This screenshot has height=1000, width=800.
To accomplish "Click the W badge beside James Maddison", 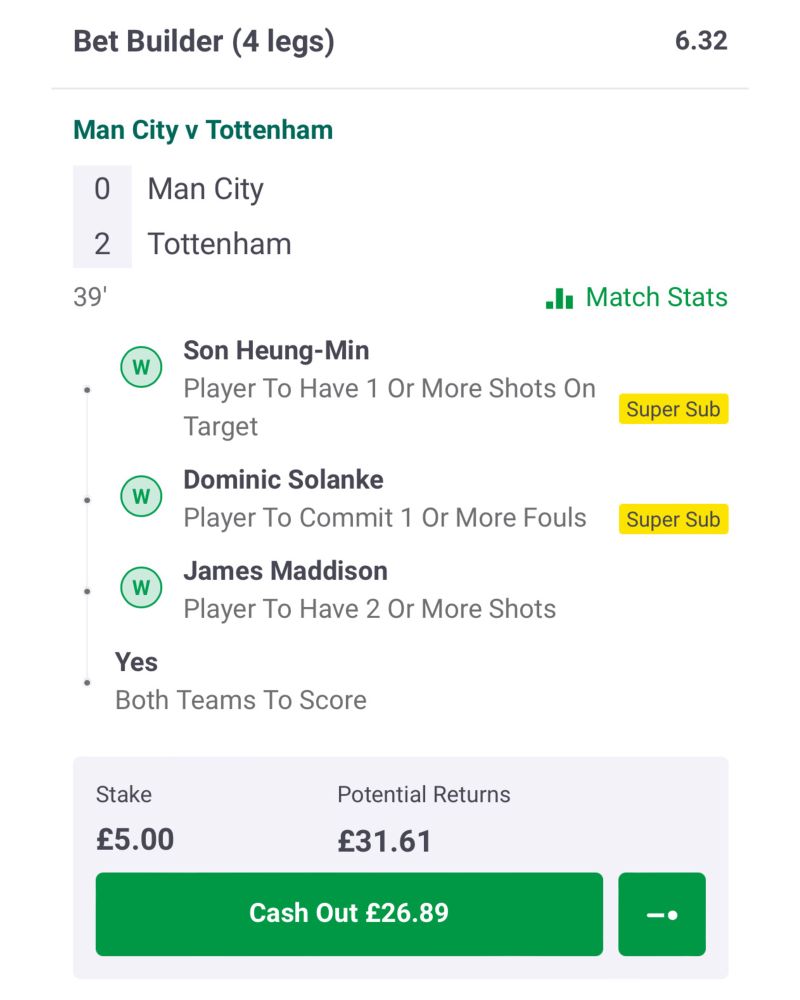I will pos(141,587).
